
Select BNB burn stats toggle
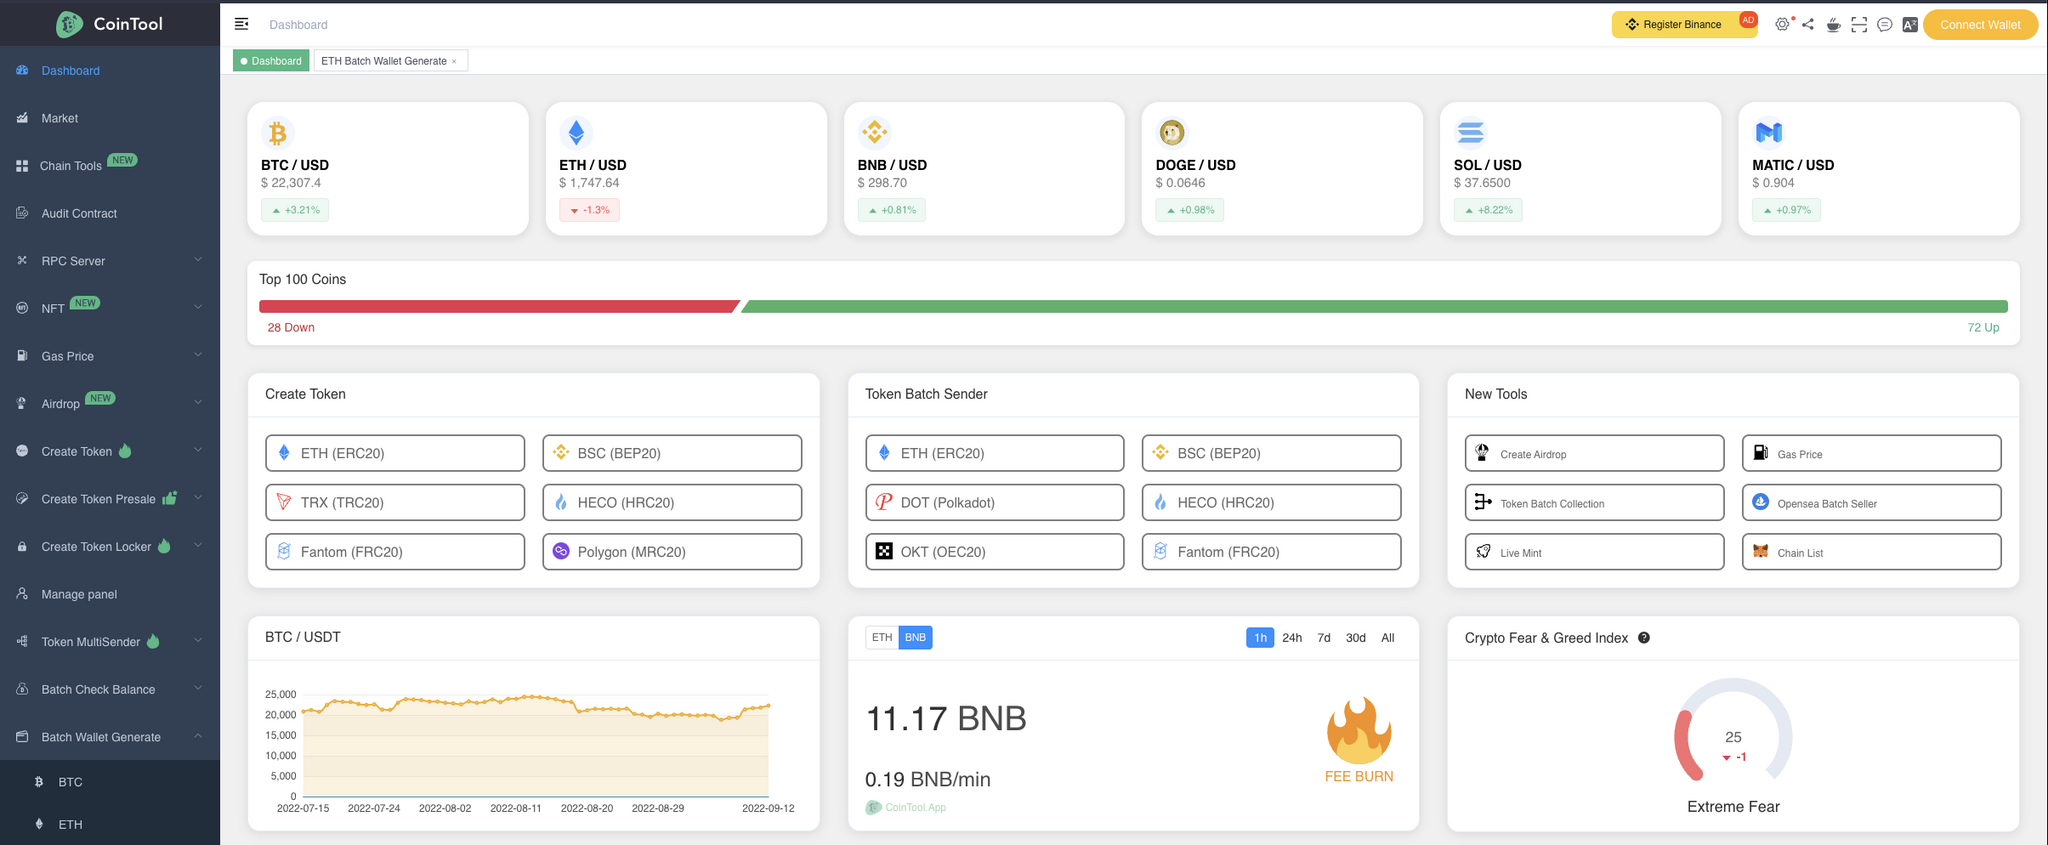pyautogui.click(x=915, y=637)
